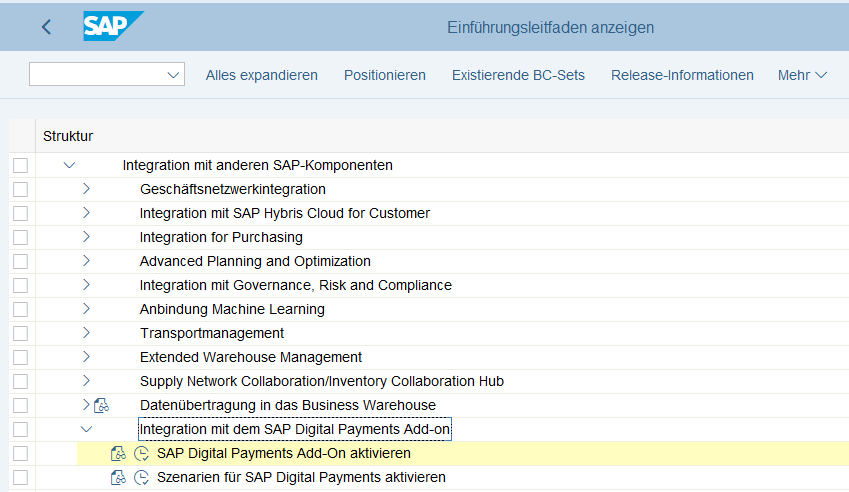Expand the Anbindung Machine Learning node
Viewport: 849px width, 492px height.
86,309
